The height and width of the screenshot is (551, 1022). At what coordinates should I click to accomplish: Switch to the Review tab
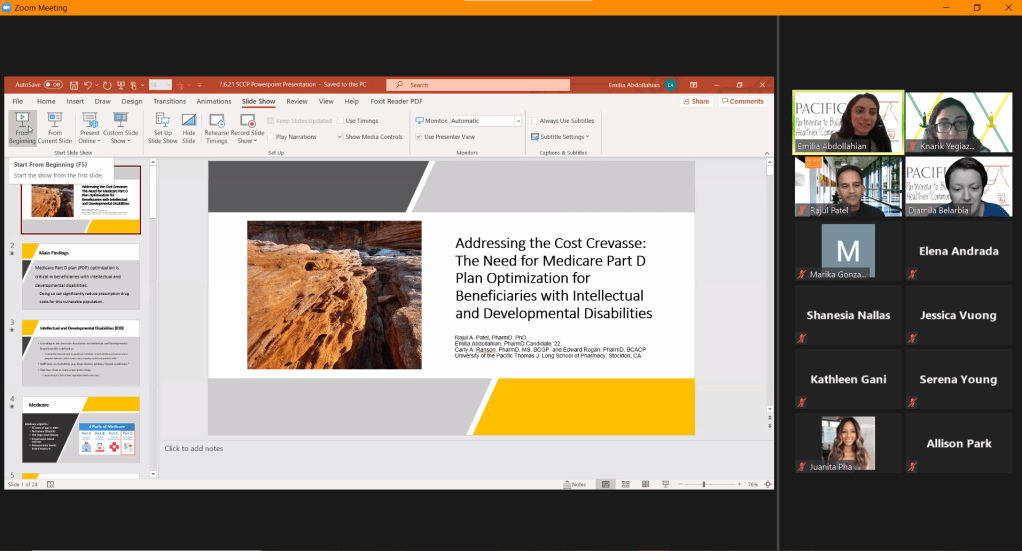point(296,101)
